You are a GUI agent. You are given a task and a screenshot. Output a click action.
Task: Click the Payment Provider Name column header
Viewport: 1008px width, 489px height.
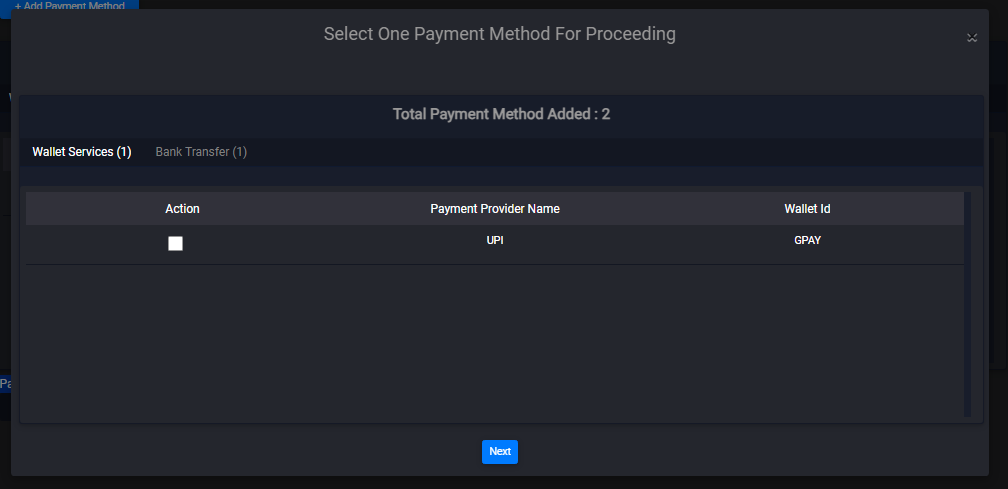coord(495,209)
